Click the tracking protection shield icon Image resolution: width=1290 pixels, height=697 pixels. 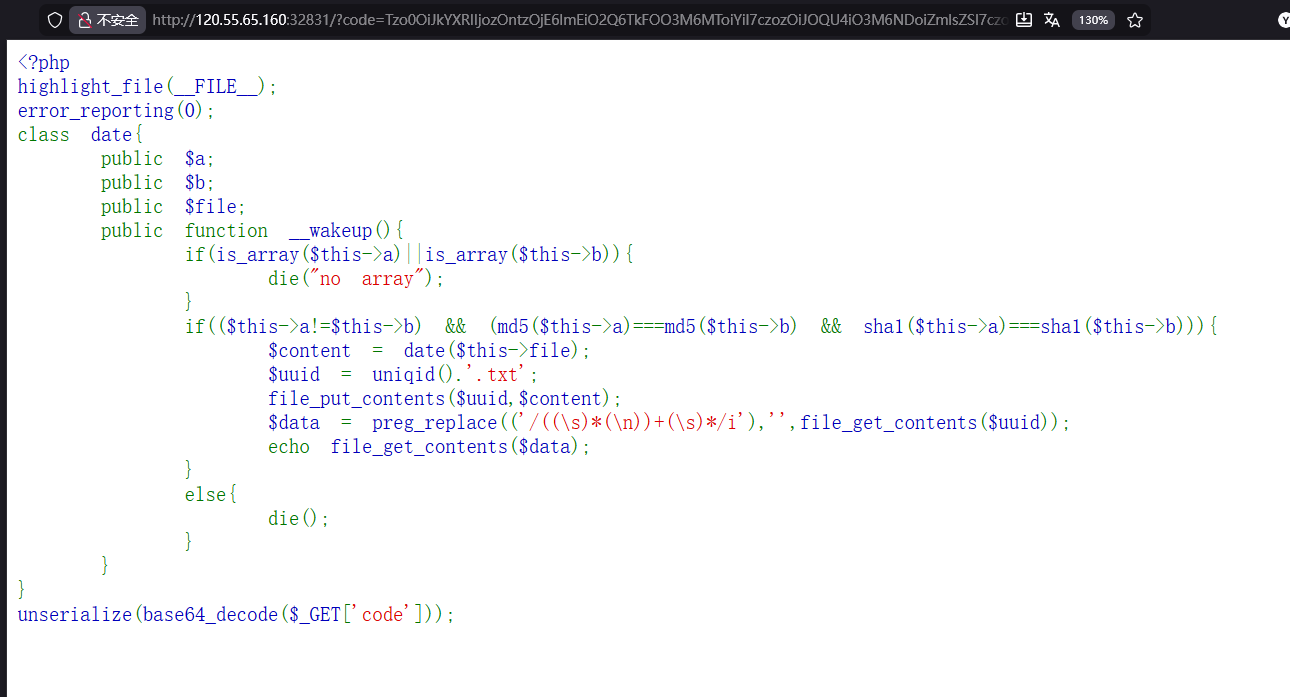[x=55, y=20]
